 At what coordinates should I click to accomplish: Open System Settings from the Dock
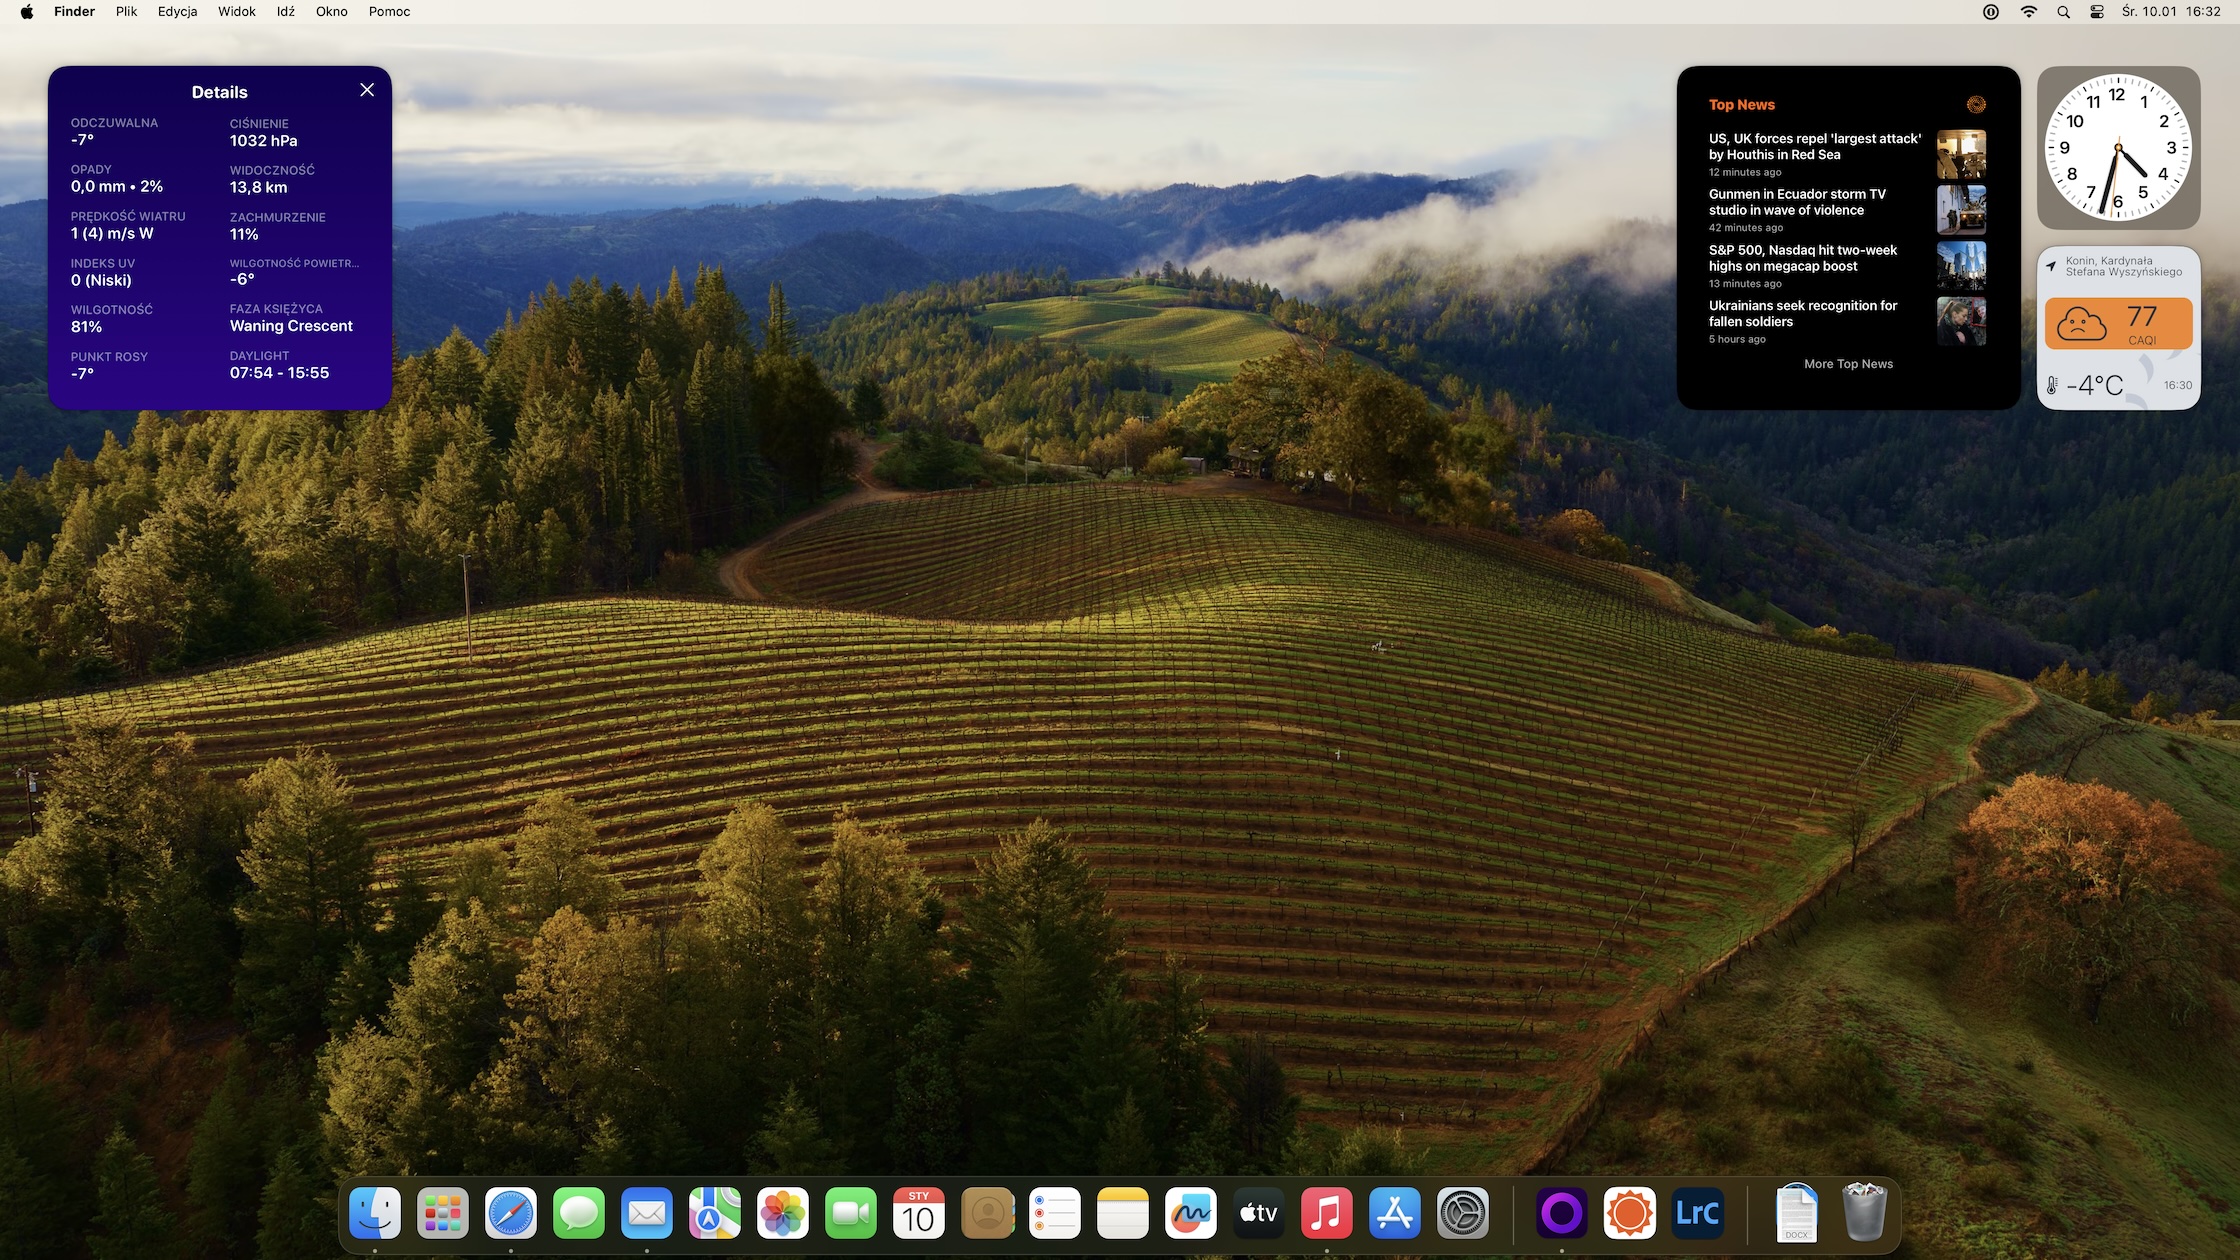[x=1462, y=1213]
